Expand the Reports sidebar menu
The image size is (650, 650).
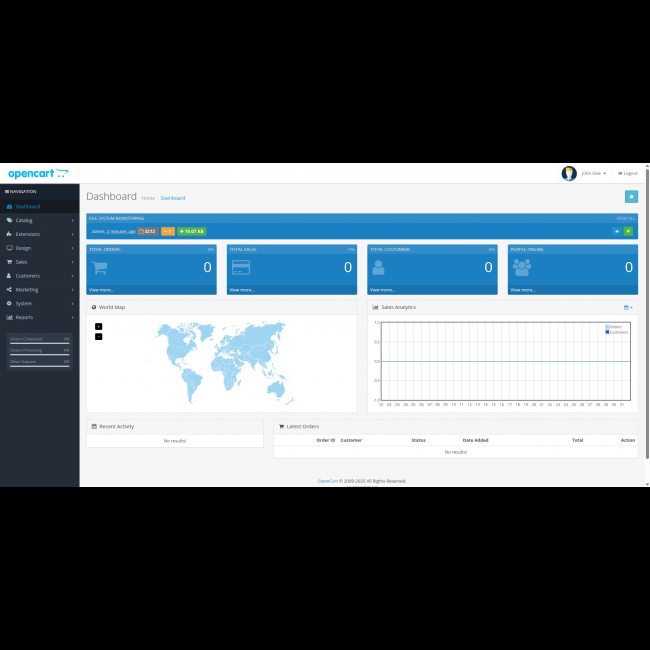(39, 317)
